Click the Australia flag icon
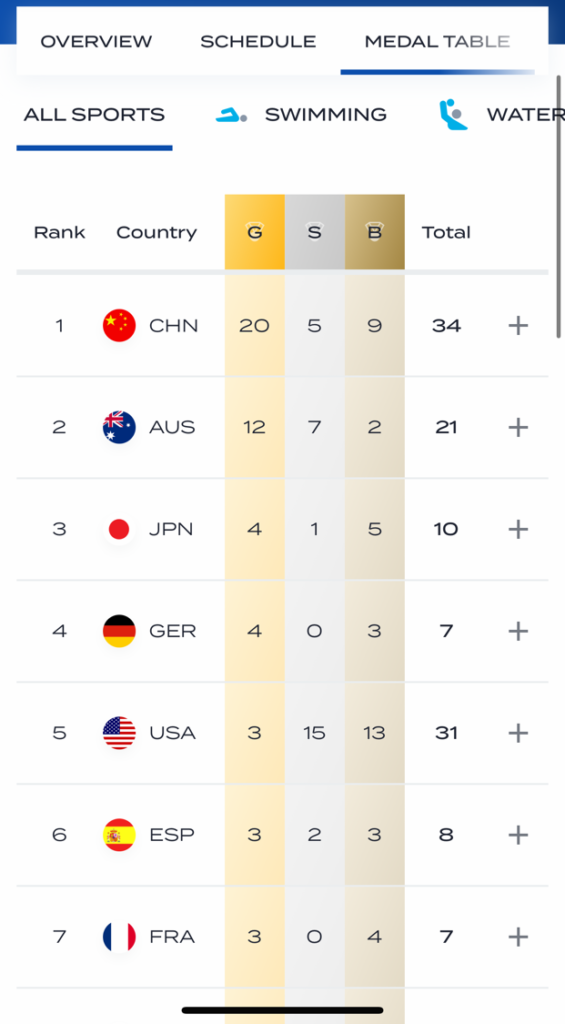Viewport: 565px width, 1024px height. pos(120,427)
